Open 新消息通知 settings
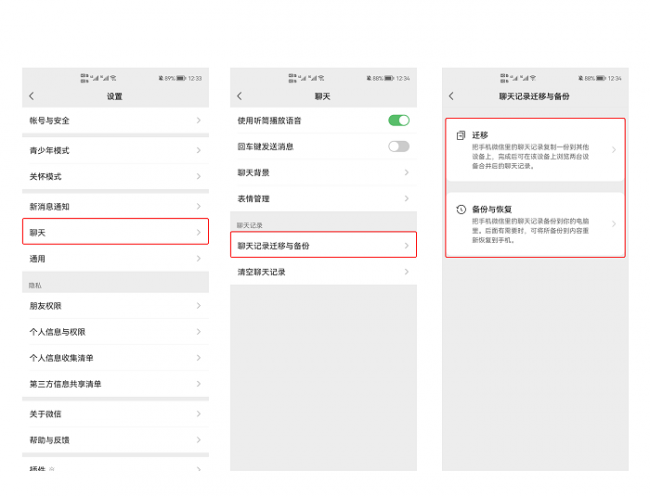This screenshot has height=496, width=650. point(115,206)
